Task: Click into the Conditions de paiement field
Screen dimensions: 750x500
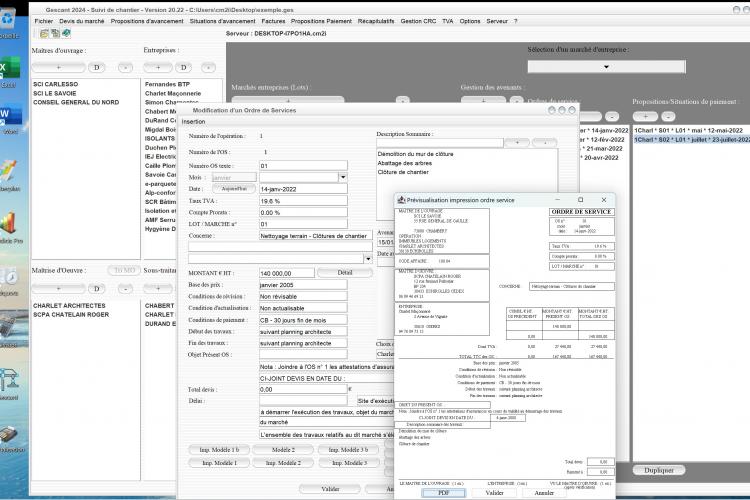Action: [303, 320]
